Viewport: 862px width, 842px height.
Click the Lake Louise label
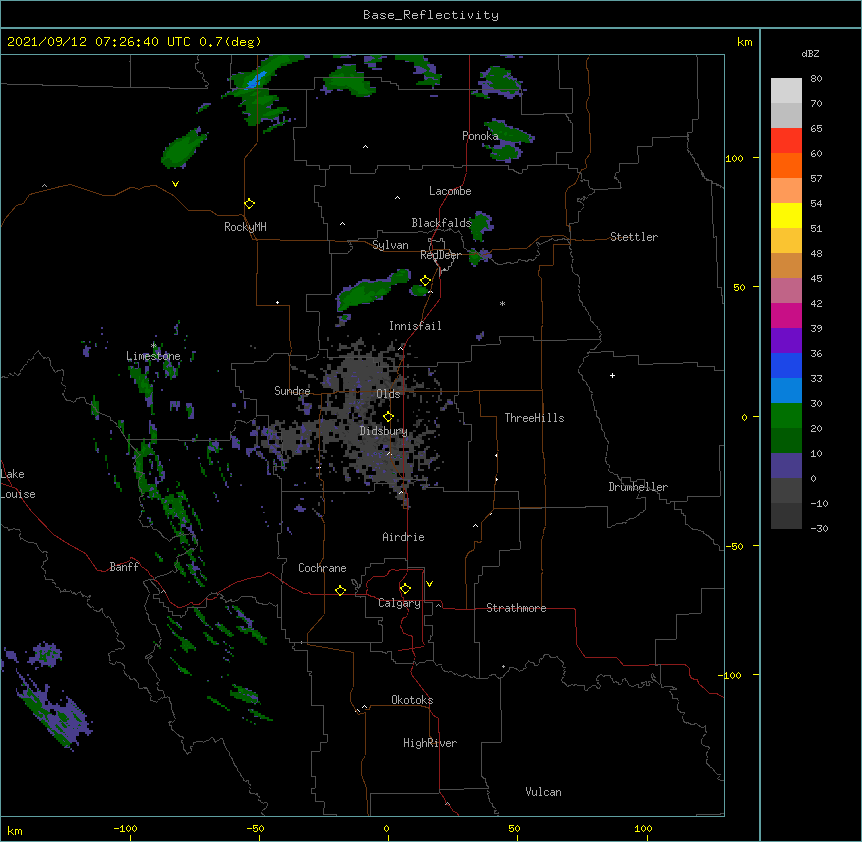pos(18,484)
